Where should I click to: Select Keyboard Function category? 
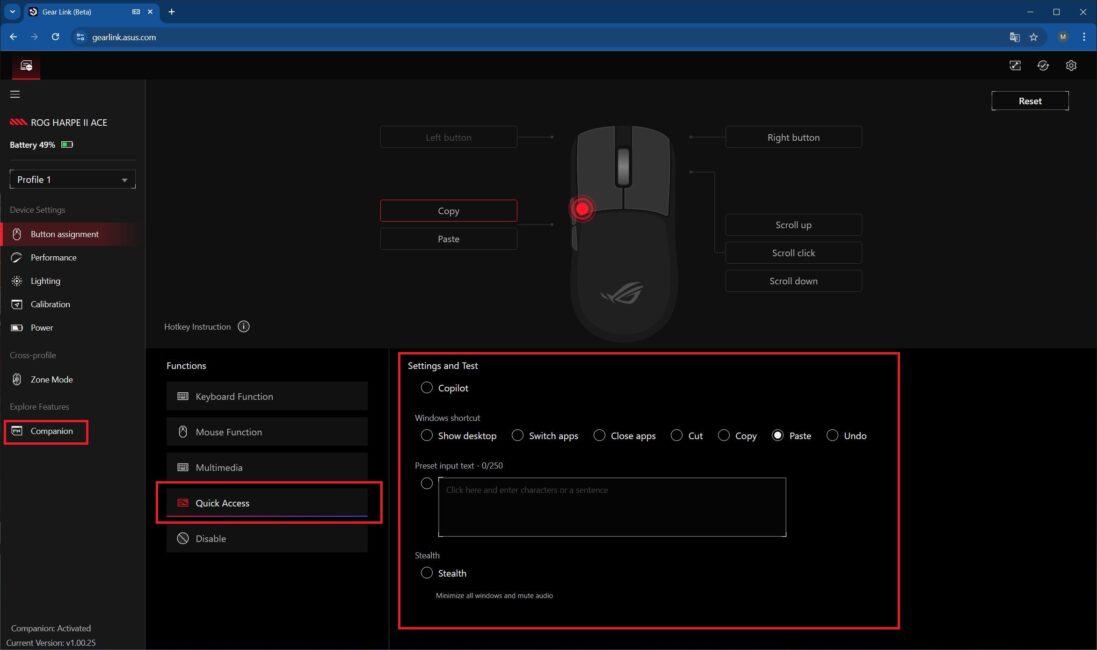pyautogui.click(x=267, y=396)
